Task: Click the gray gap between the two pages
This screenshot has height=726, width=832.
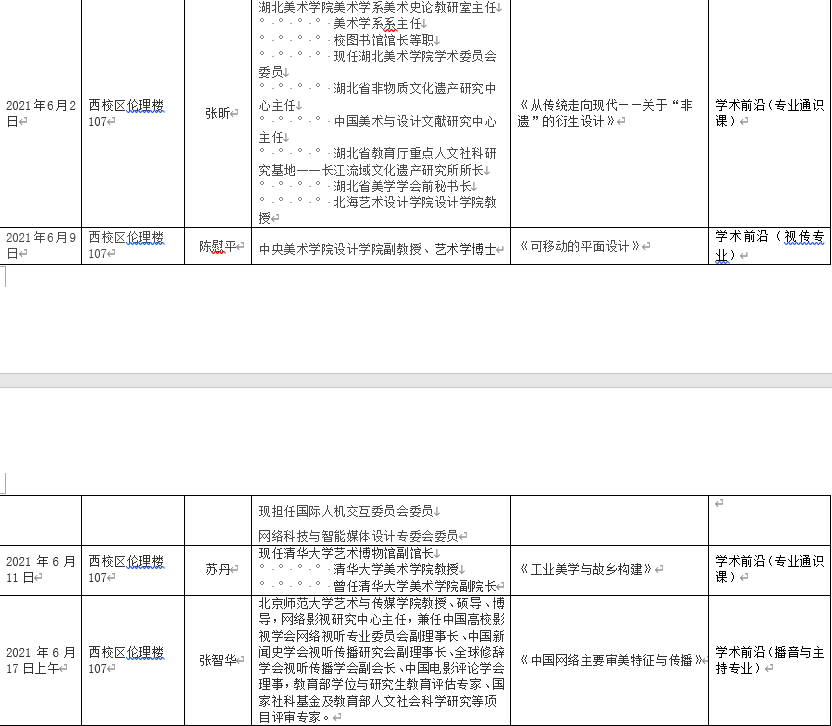Action: [x=416, y=380]
